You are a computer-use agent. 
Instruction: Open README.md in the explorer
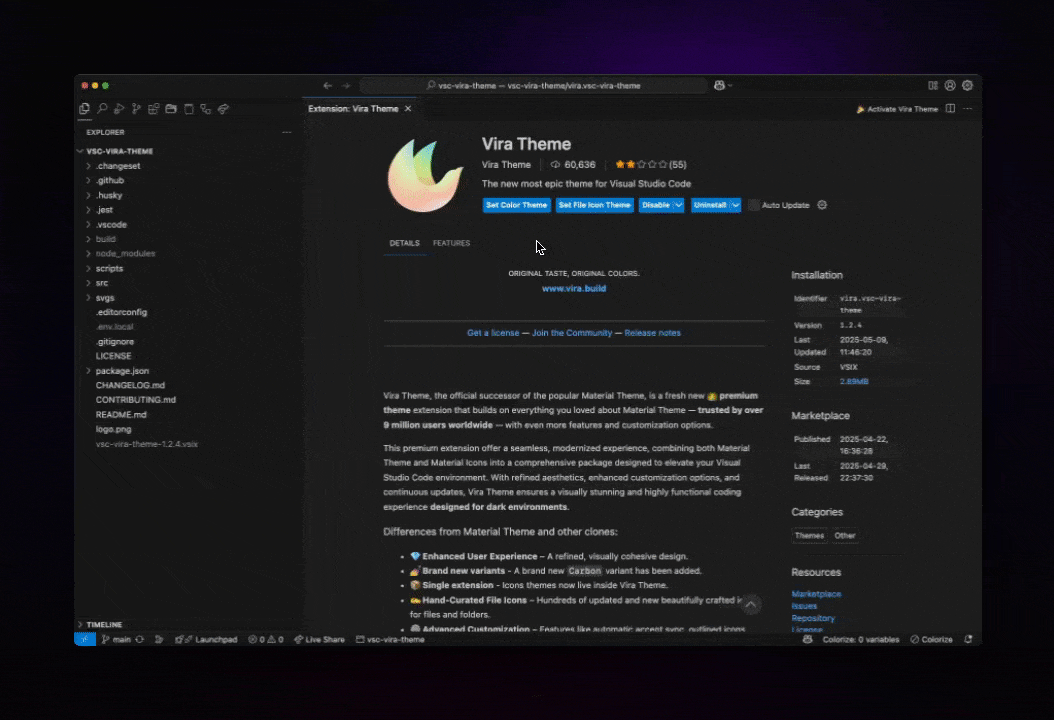(x=121, y=414)
